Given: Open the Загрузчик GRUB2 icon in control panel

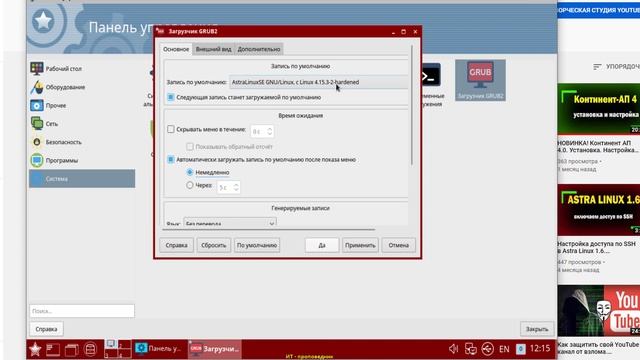Looking at the screenshot, I should (480, 80).
